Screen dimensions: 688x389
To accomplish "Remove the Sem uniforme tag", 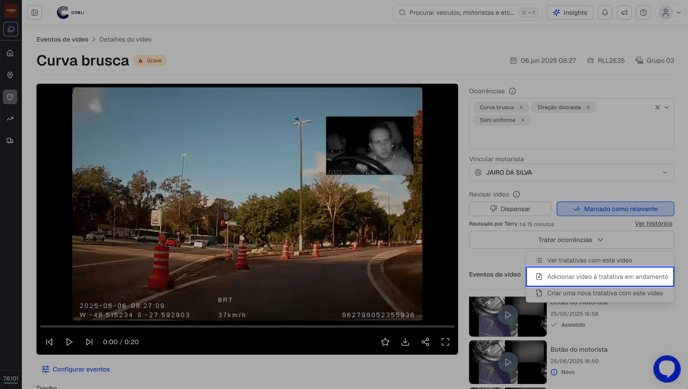I will pyautogui.click(x=523, y=120).
